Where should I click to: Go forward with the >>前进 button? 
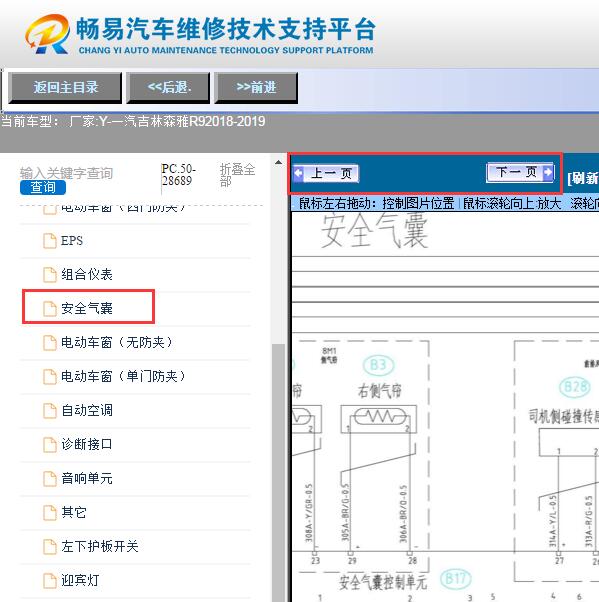[x=256, y=88]
